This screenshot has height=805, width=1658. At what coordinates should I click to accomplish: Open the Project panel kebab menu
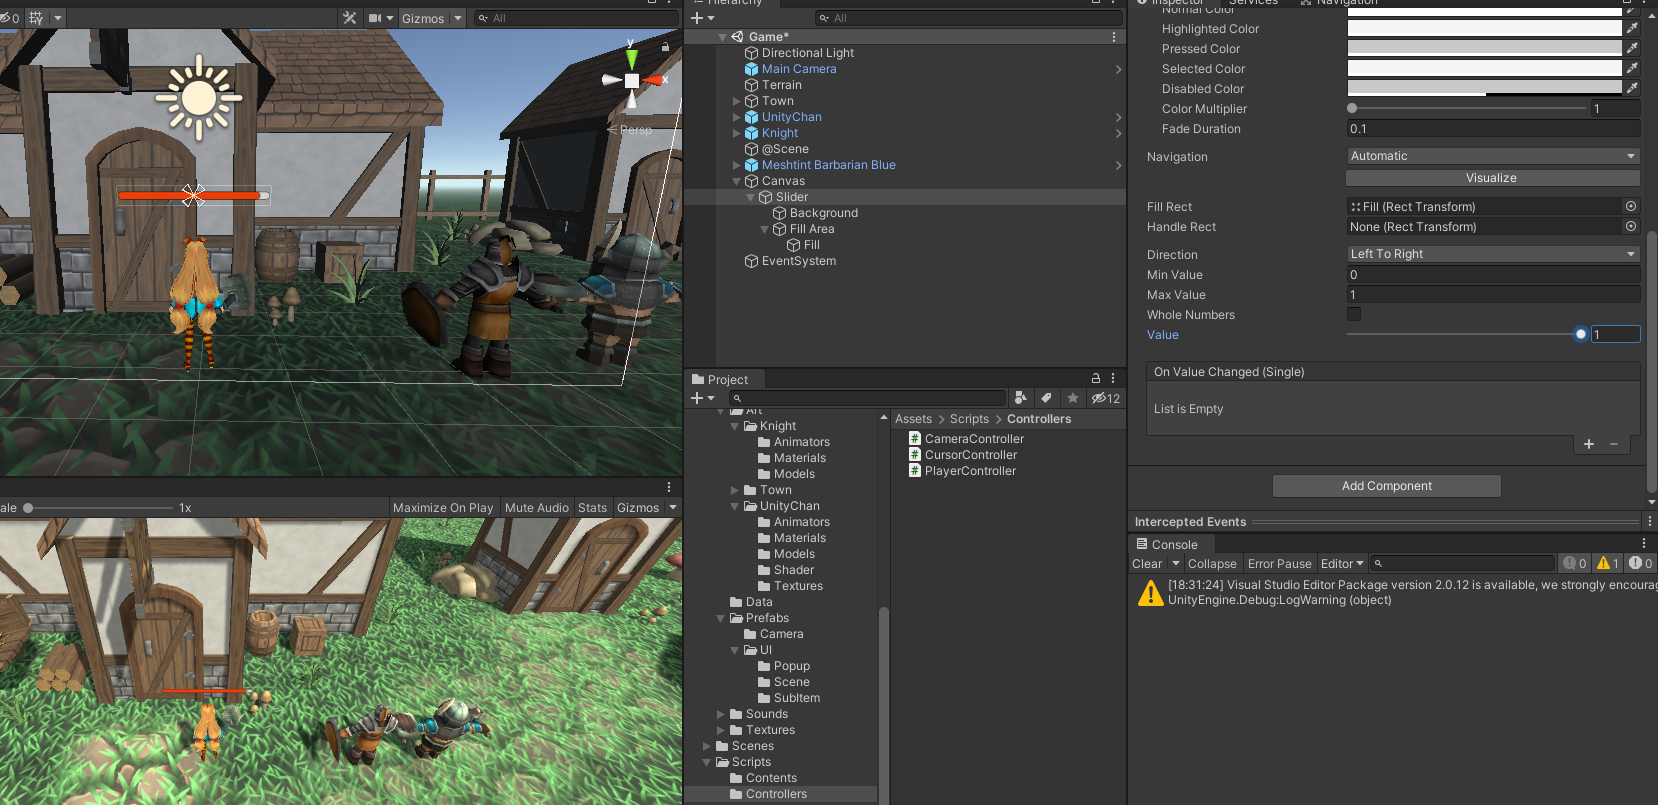(1113, 379)
